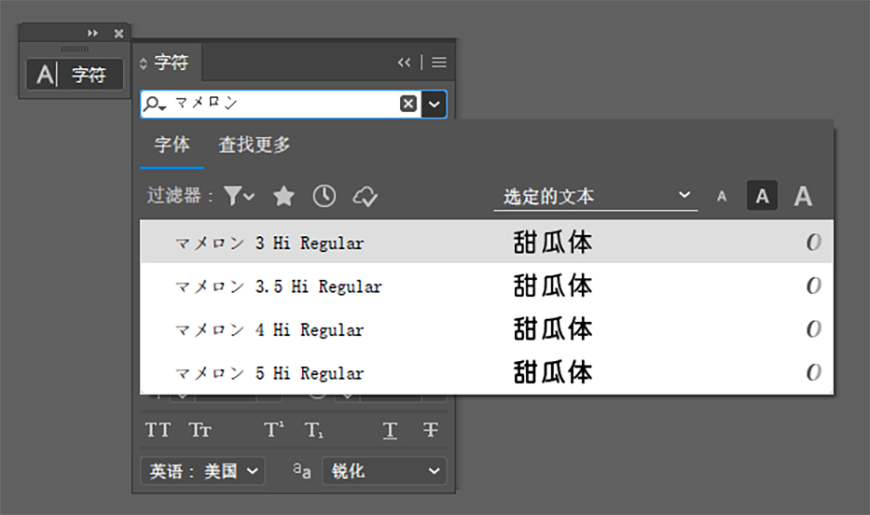Click OpenType icon in マメロン 3 Hi row
870x515 pixels.
coord(813,242)
